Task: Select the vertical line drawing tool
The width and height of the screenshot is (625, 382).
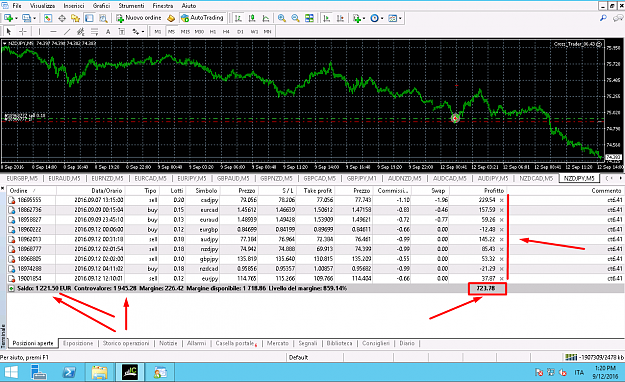Action: 39,32
